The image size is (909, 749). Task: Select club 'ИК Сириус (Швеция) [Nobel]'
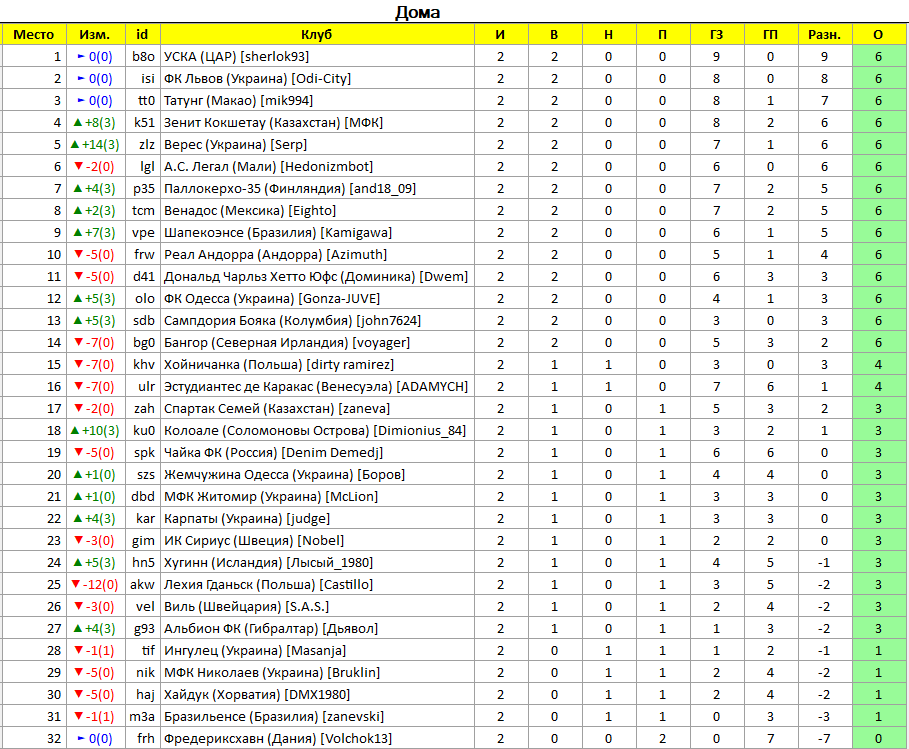254,541
